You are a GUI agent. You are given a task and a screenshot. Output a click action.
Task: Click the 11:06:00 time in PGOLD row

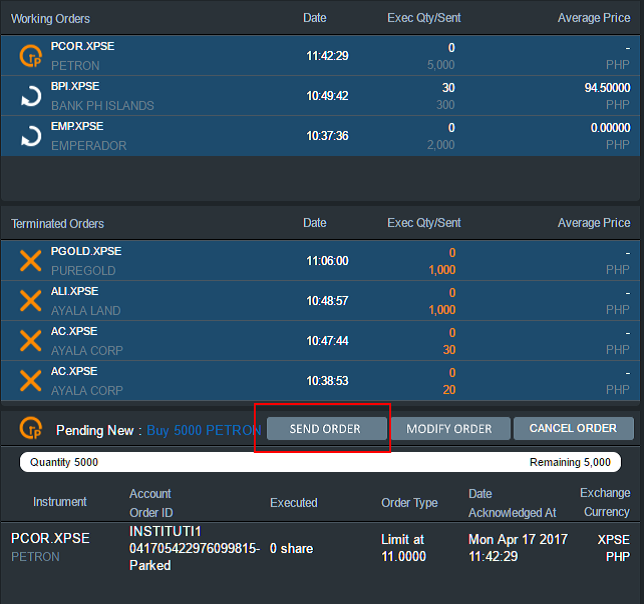point(327,261)
